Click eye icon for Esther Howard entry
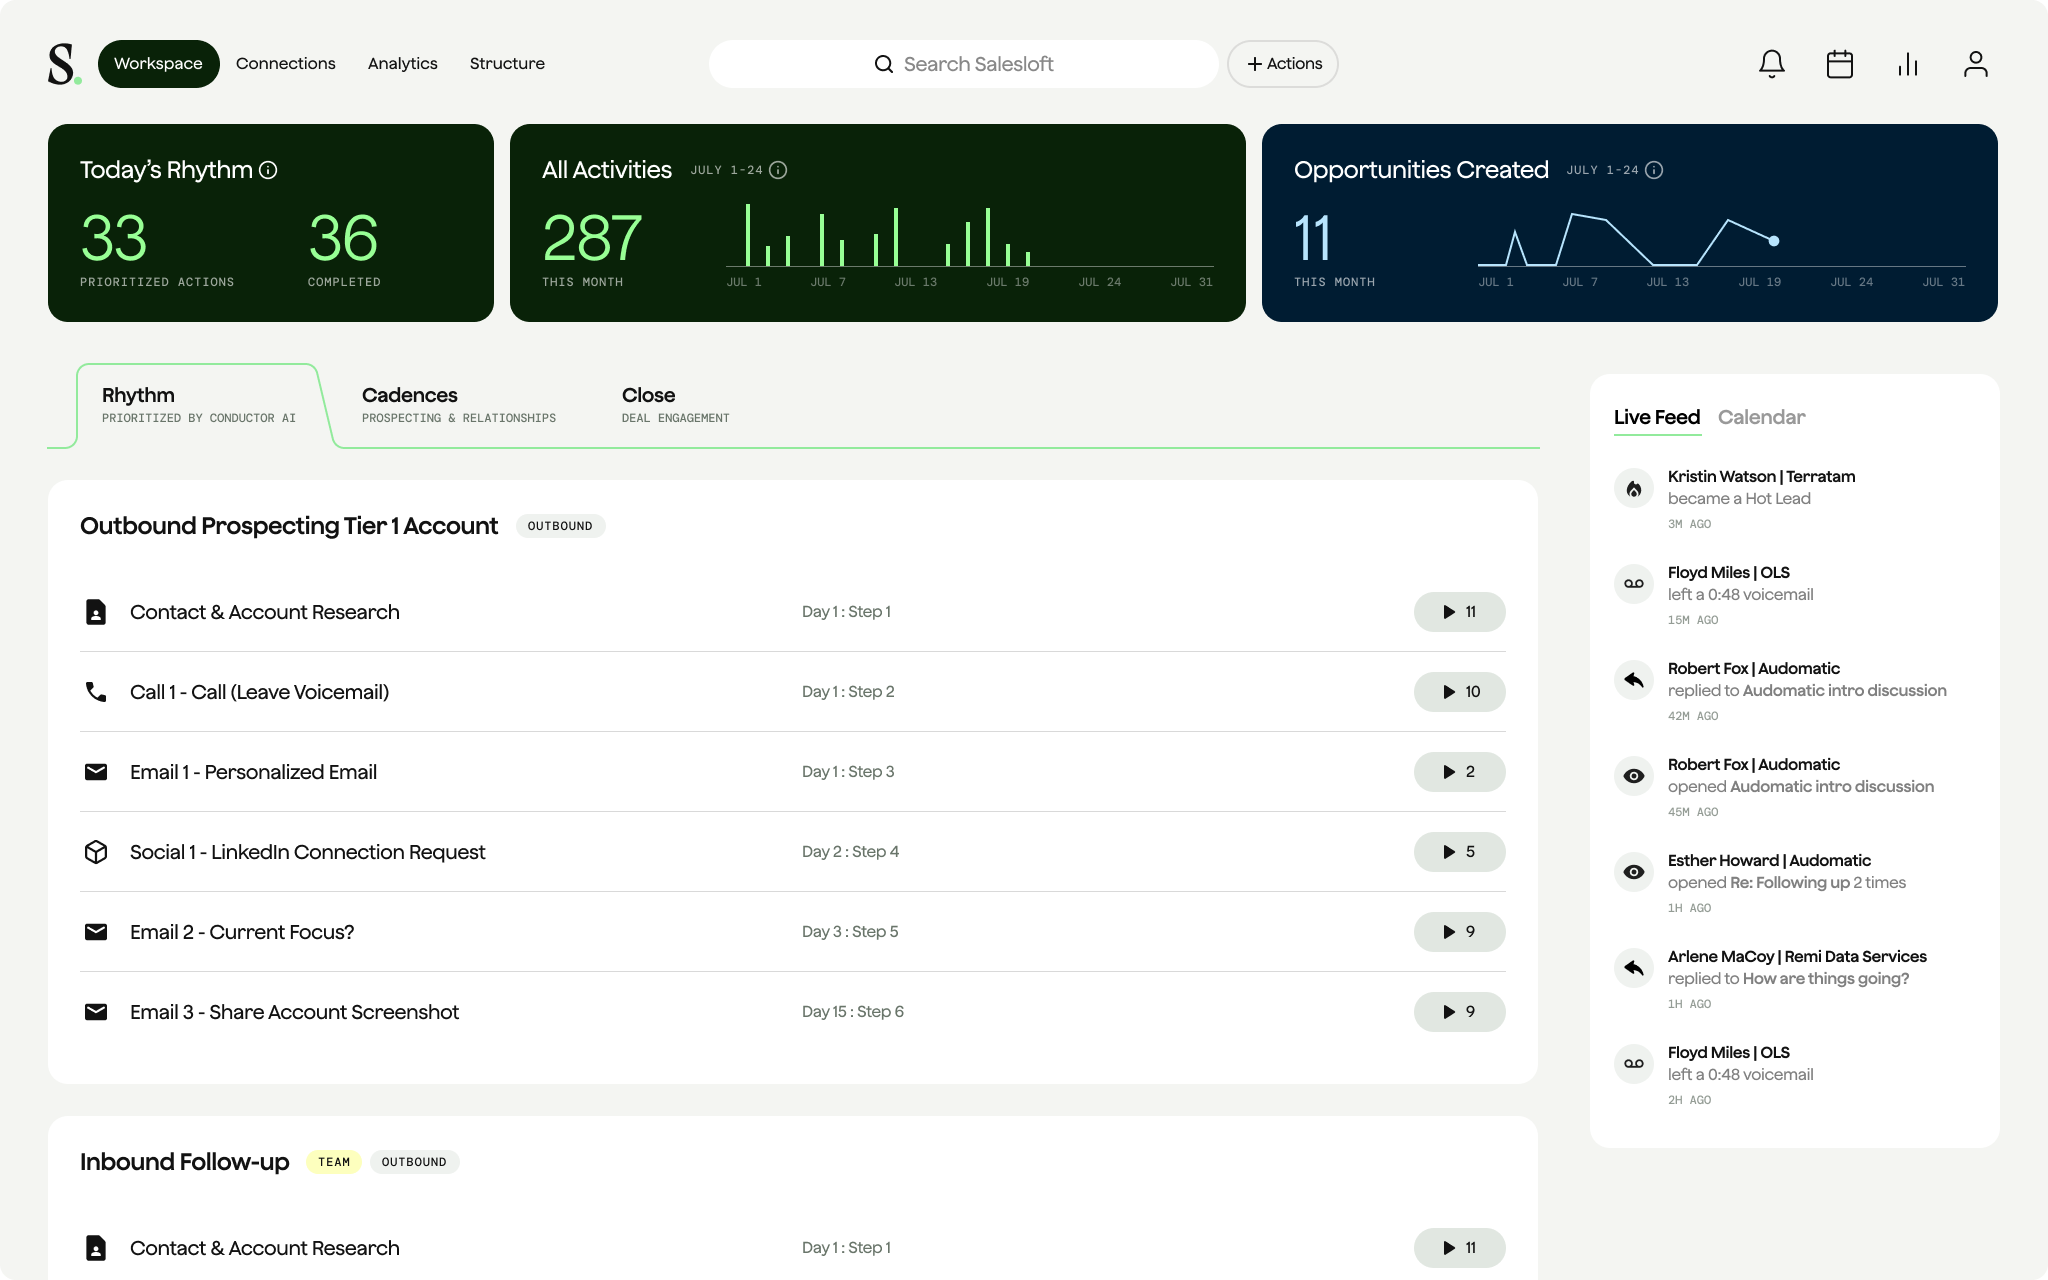The width and height of the screenshot is (2048, 1280). click(1634, 872)
